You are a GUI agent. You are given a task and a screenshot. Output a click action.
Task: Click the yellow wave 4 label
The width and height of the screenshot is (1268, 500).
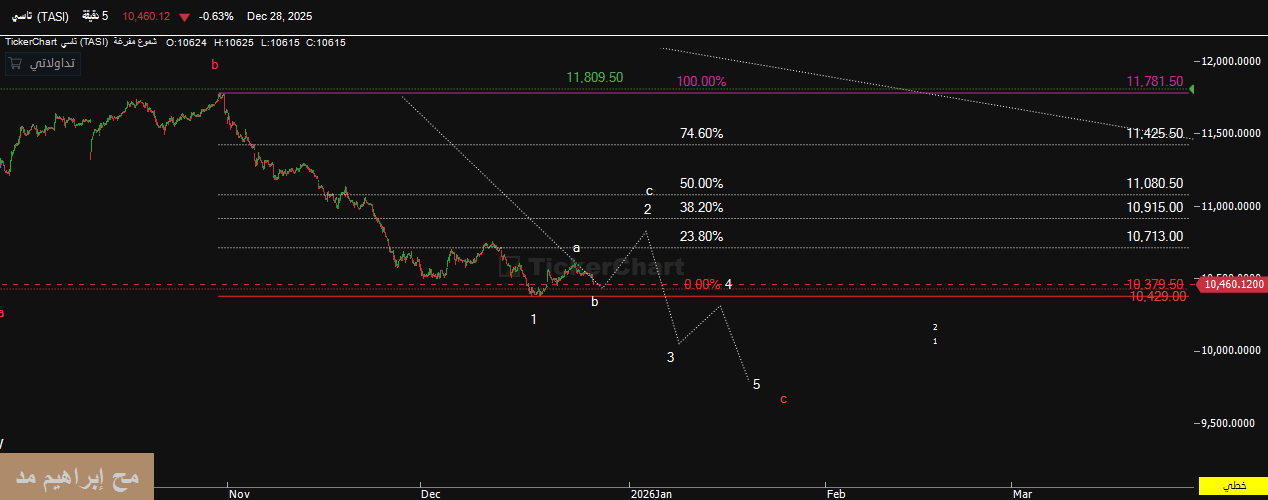(x=729, y=284)
